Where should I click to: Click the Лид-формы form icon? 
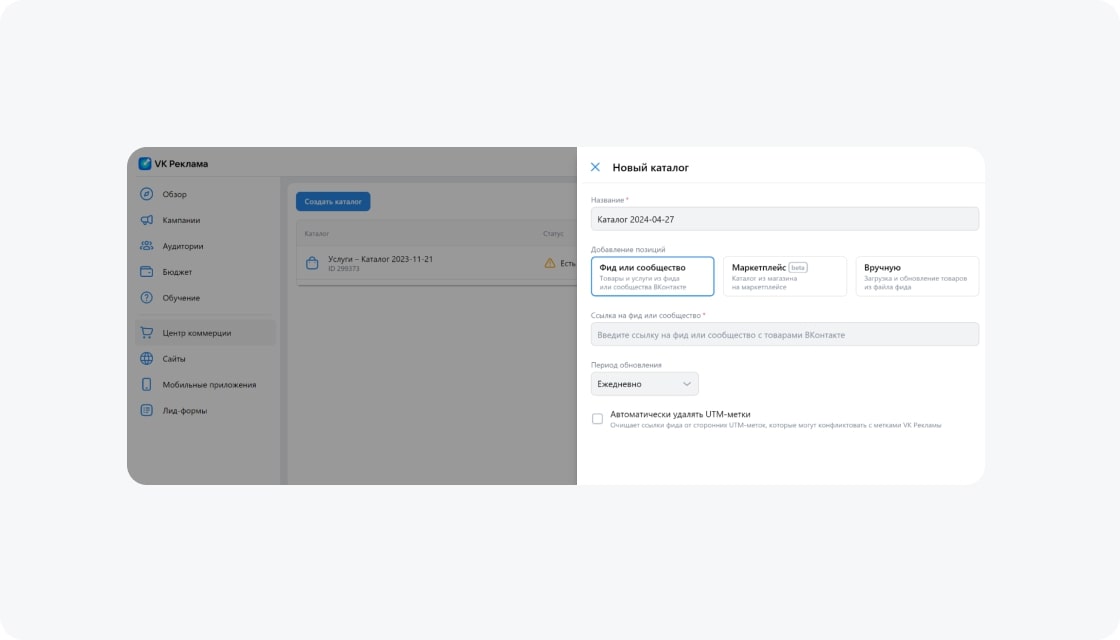click(x=146, y=410)
